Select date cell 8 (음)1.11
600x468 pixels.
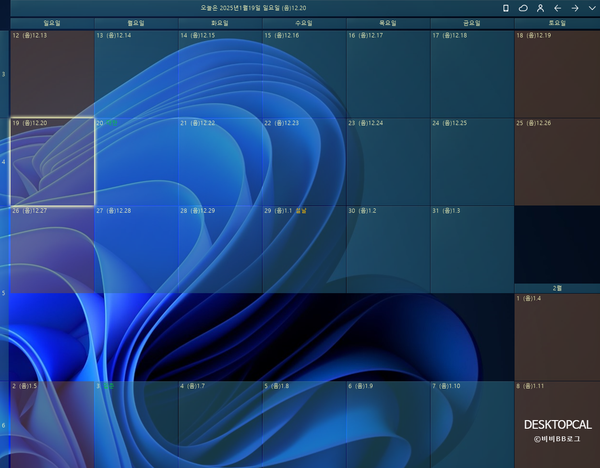557,424
